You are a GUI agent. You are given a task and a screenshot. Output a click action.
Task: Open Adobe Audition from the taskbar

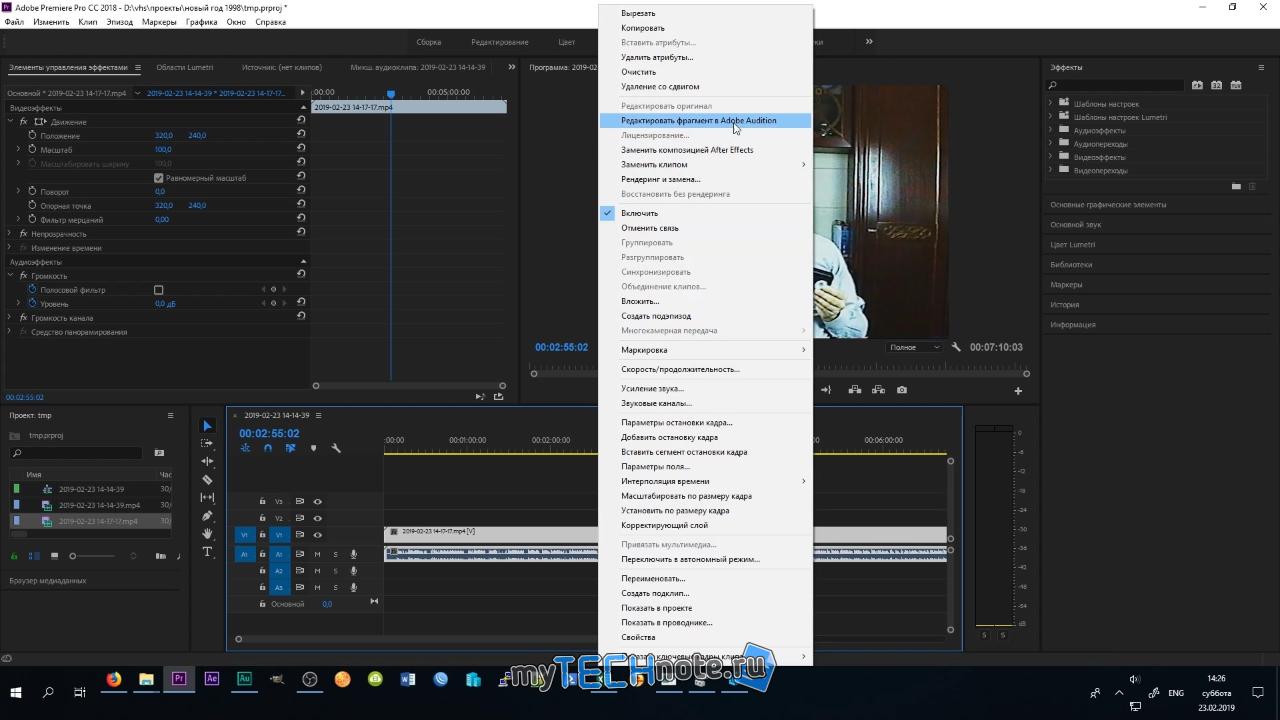244,679
